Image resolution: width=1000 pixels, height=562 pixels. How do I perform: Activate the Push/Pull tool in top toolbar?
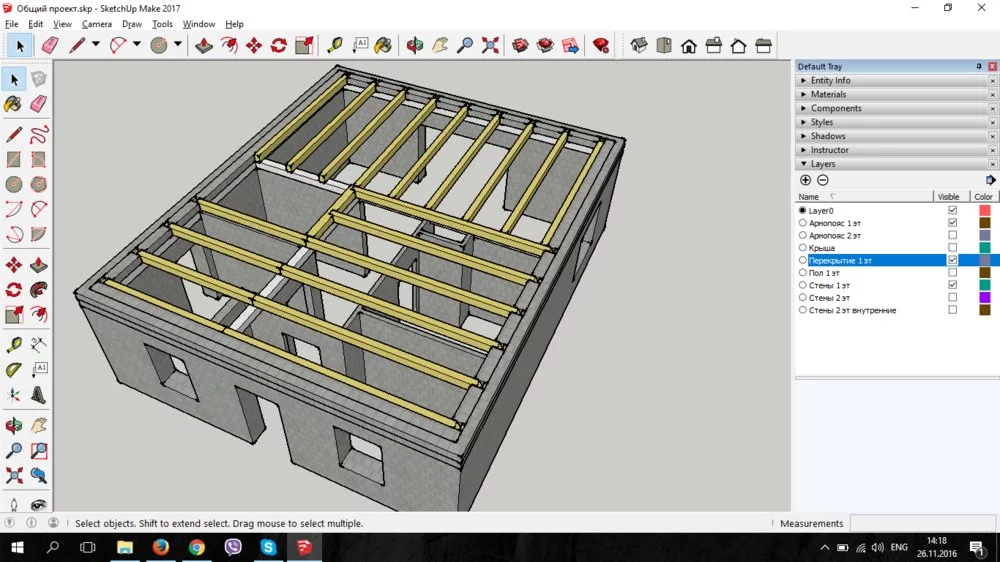(x=204, y=45)
